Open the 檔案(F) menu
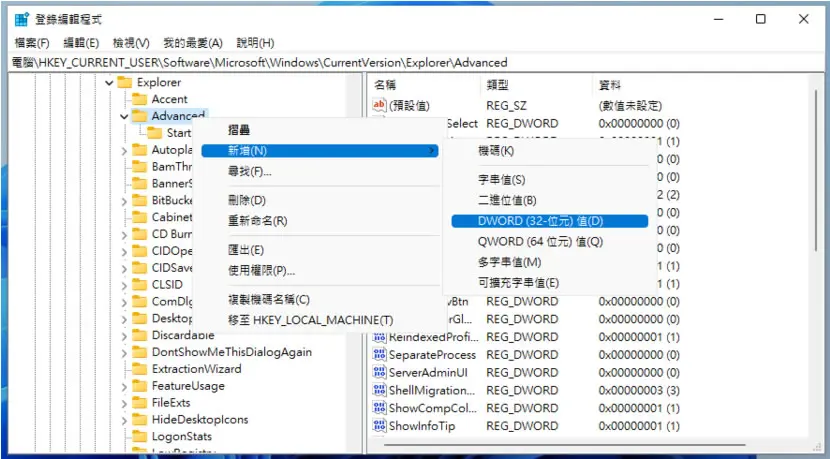830x459 pixels. click(x=32, y=43)
